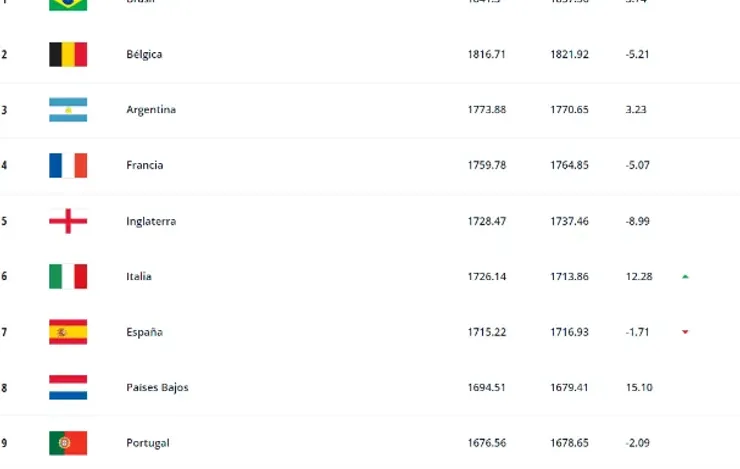The width and height of the screenshot is (740, 469).
Task: Click the Italy flag icon
Action: [x=68, y=276]
